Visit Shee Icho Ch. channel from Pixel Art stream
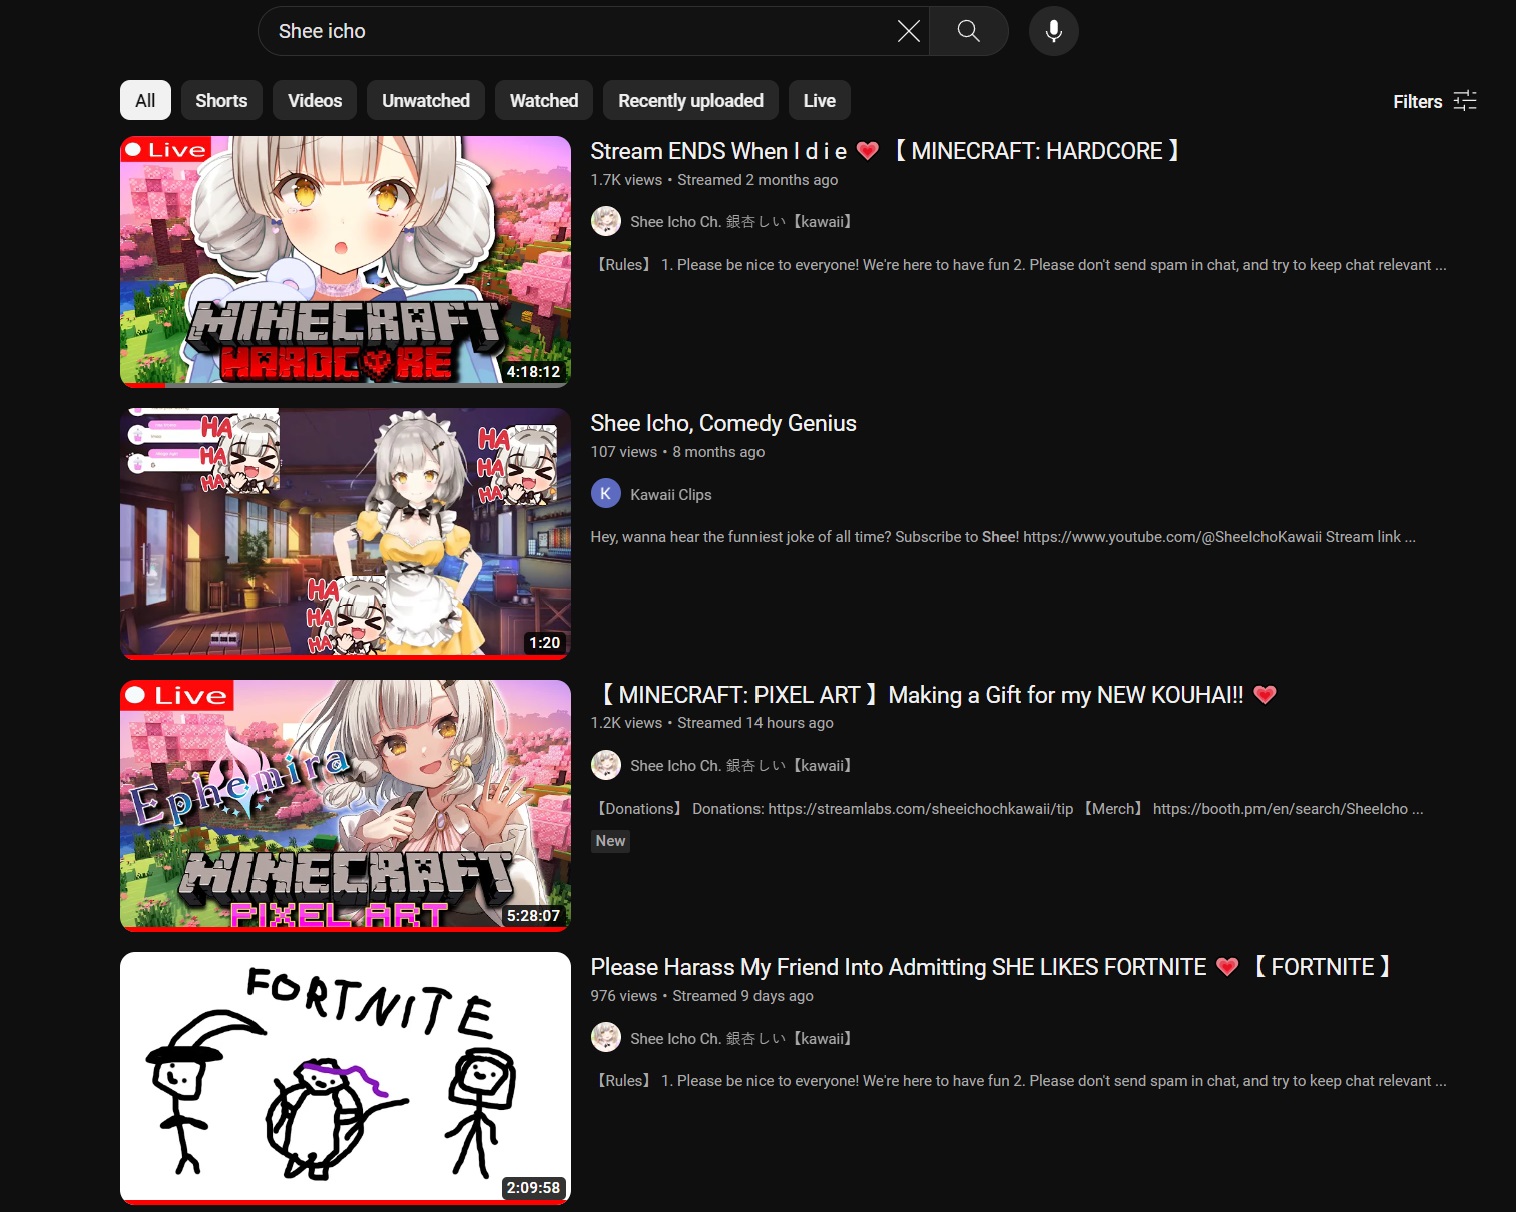This screenshot has width=1516, height=1212. [x=743, y=766]
